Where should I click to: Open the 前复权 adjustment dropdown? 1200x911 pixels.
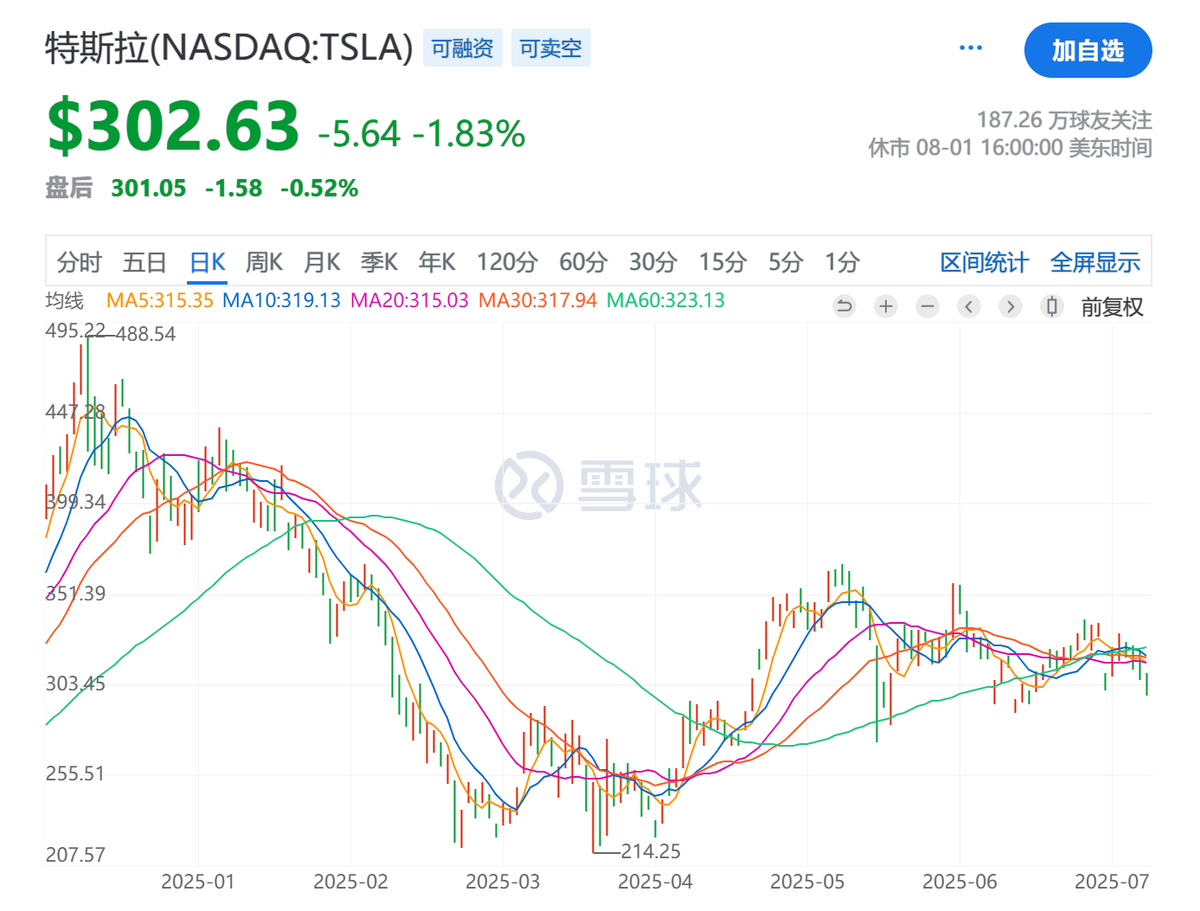pos(1112,307)
